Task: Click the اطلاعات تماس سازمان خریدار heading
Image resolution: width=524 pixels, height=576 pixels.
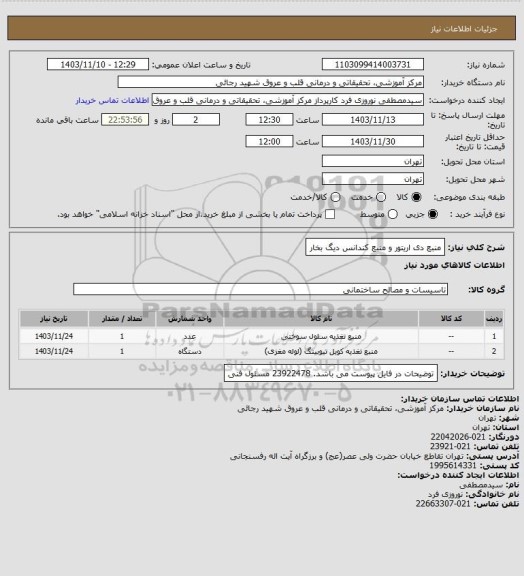Action: pos(460,399)
